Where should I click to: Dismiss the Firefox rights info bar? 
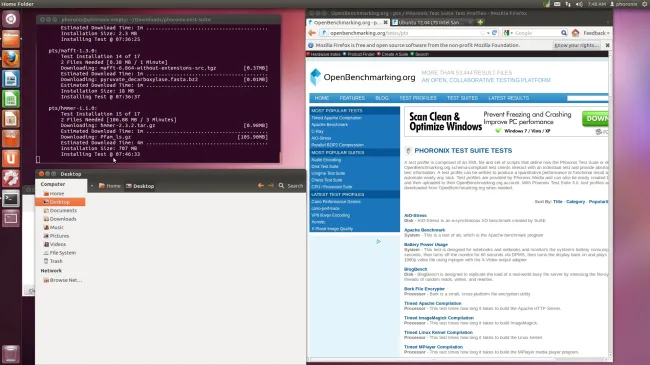[607, 45]
